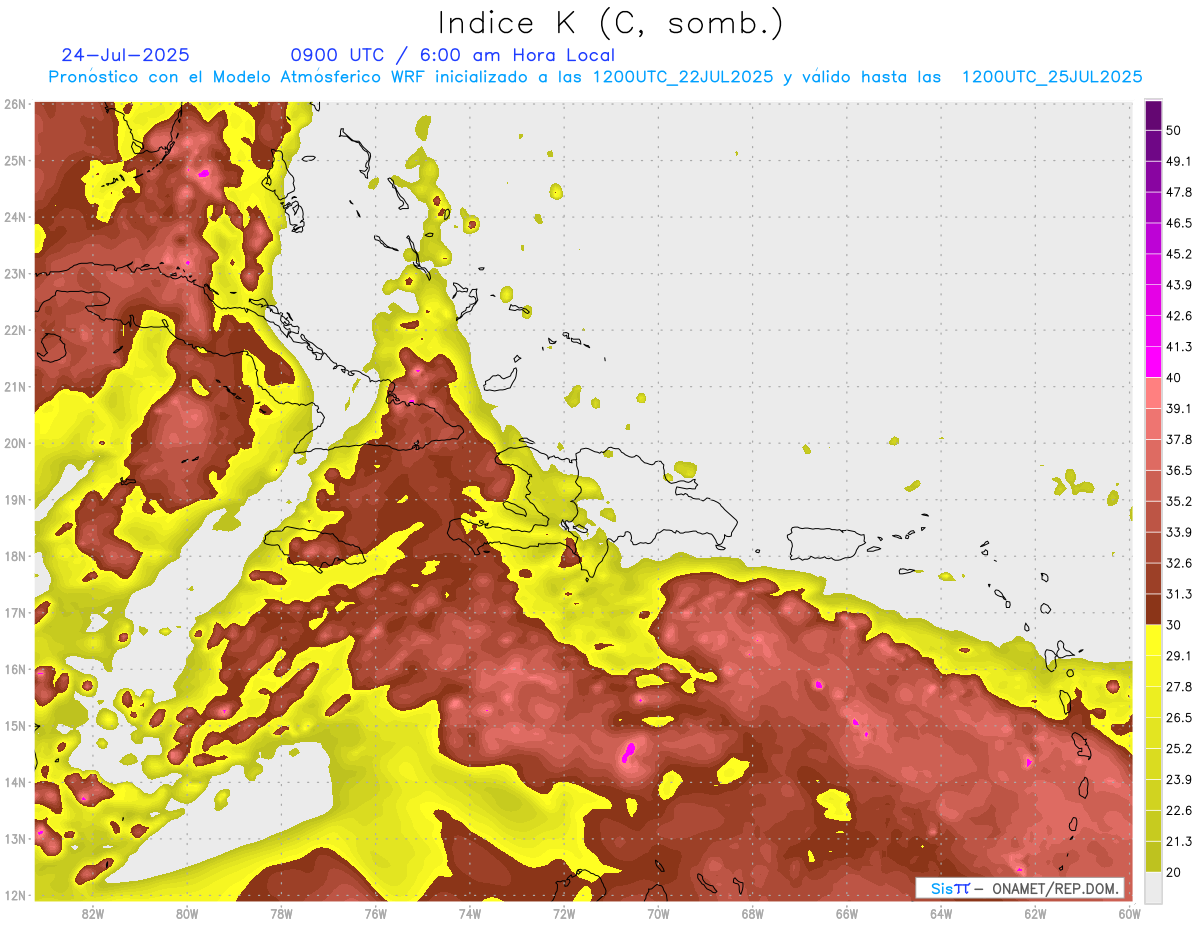
Task: Click the 35.2 colorbar value
Action: [1179, 501]
